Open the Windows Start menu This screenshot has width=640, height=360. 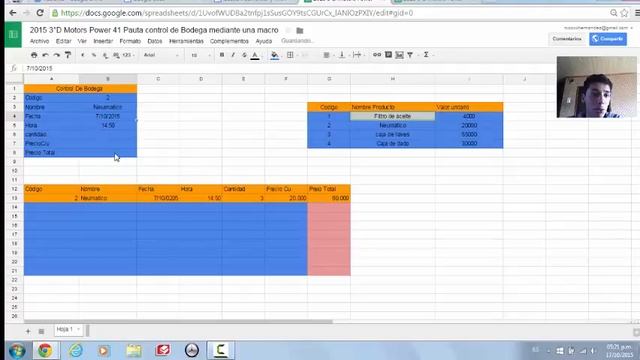click(17, 351)
